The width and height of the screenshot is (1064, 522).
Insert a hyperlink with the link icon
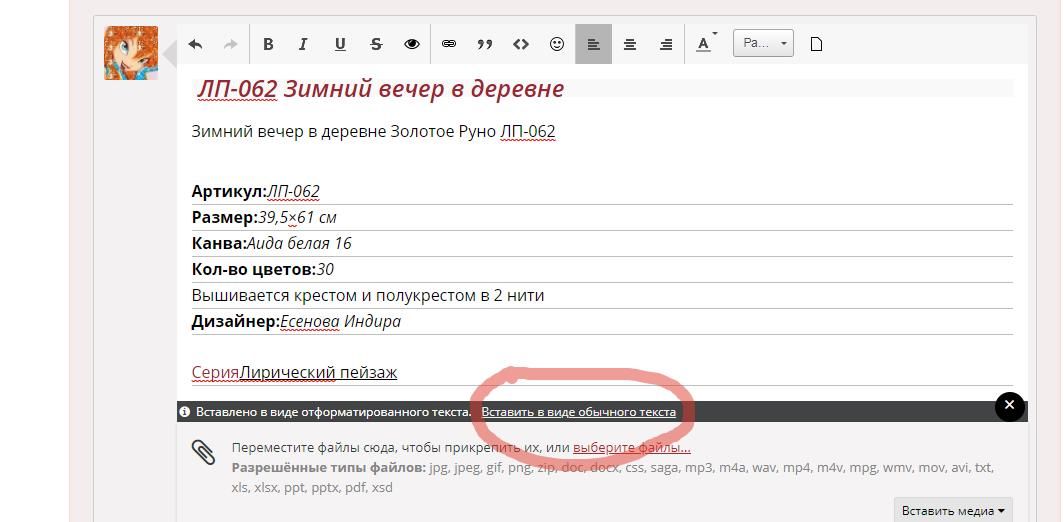pyautogui.click(x=449, y=44)
